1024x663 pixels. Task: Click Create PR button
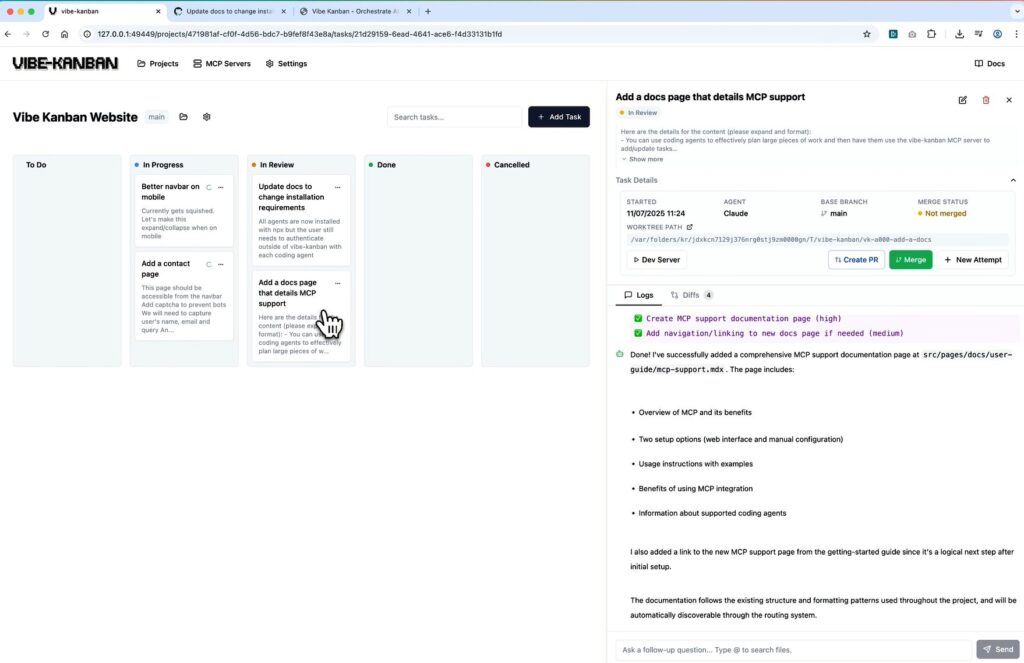coord(856,260)
